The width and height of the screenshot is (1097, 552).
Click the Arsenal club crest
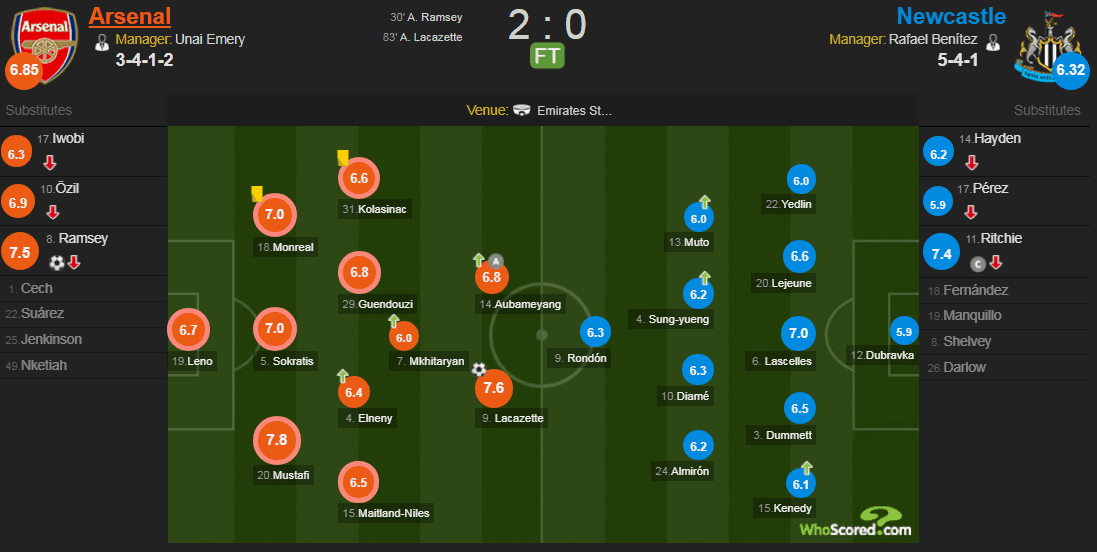coord(45,42)
